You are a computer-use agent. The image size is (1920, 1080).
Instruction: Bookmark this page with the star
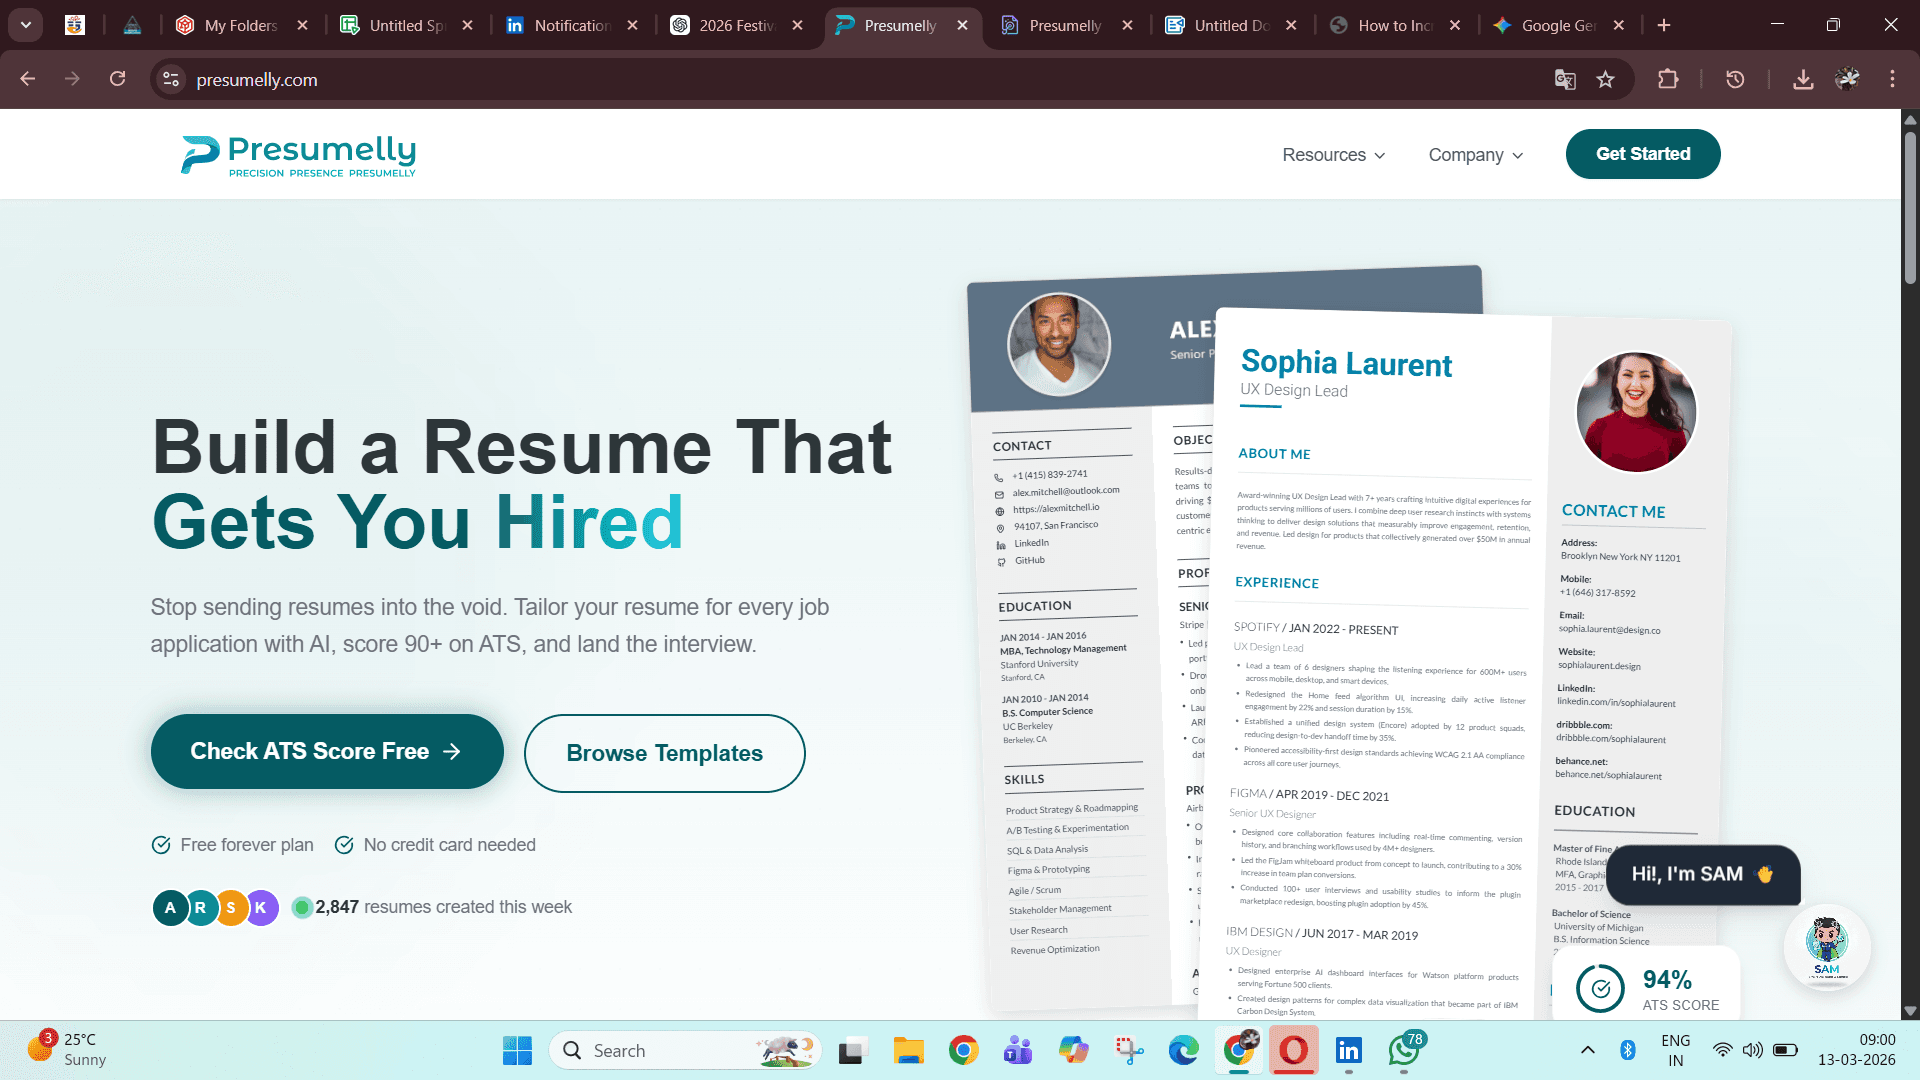[x=1606, y=79]
